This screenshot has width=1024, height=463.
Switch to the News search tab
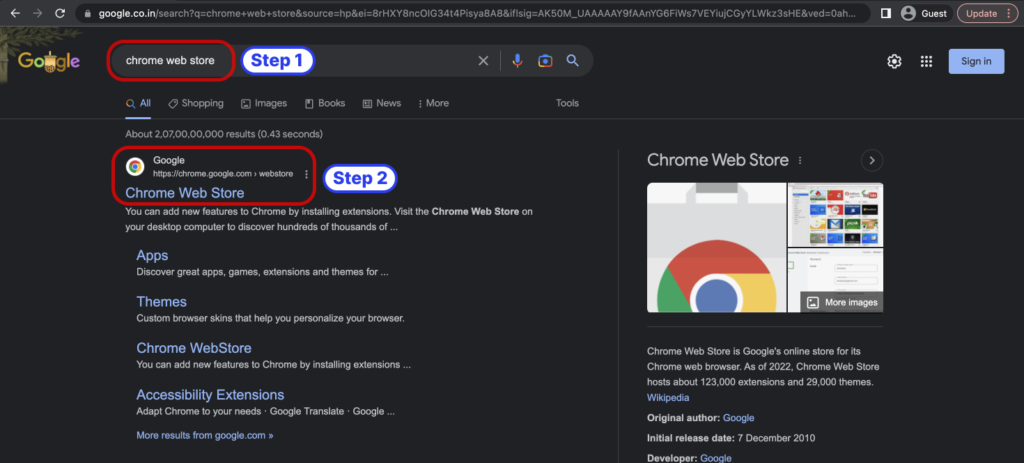381,103
